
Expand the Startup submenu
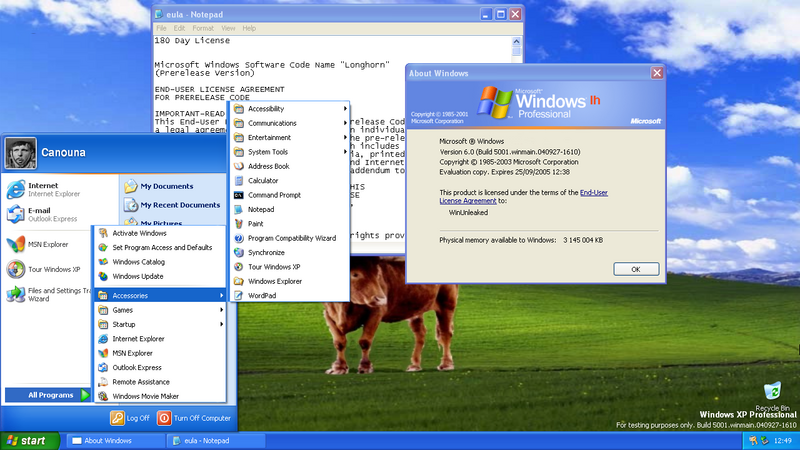click(x=160, y=324)
